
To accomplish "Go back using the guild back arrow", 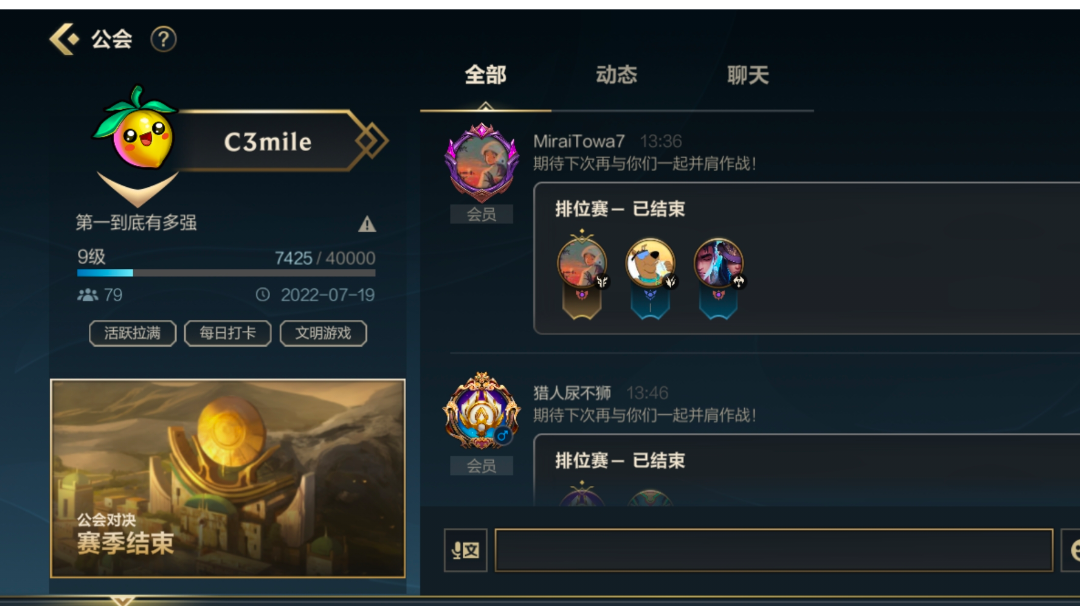I will (65, 39).
